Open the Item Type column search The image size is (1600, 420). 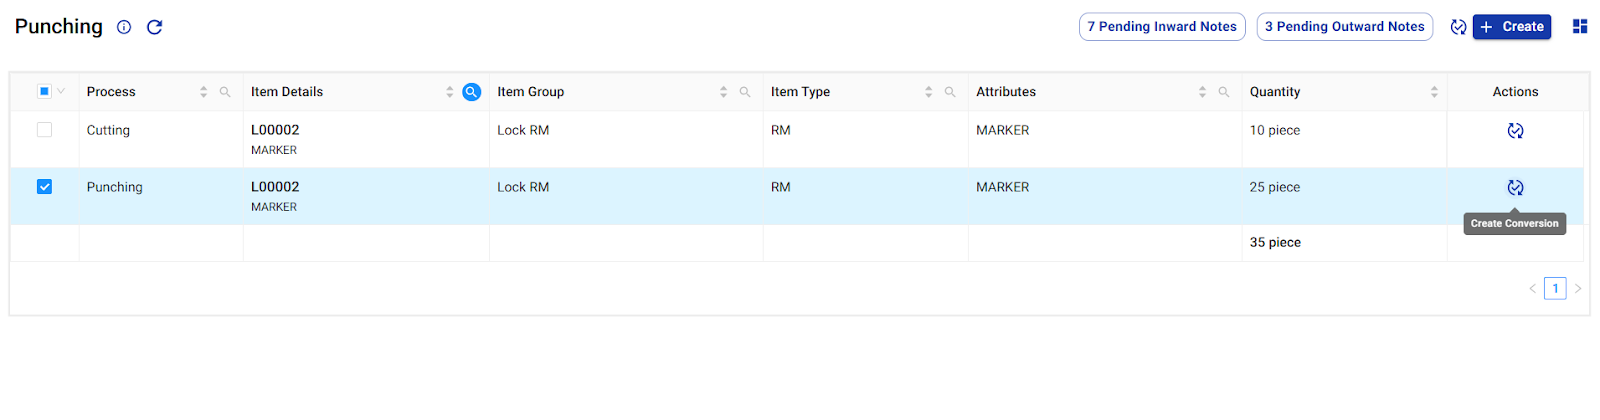[950, 92]
